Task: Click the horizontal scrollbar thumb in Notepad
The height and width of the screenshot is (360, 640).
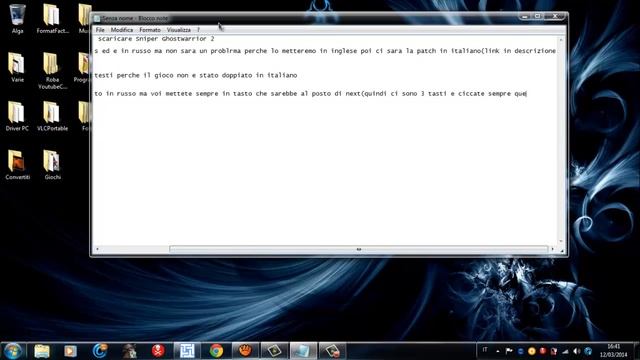Action: pos(358,249)
